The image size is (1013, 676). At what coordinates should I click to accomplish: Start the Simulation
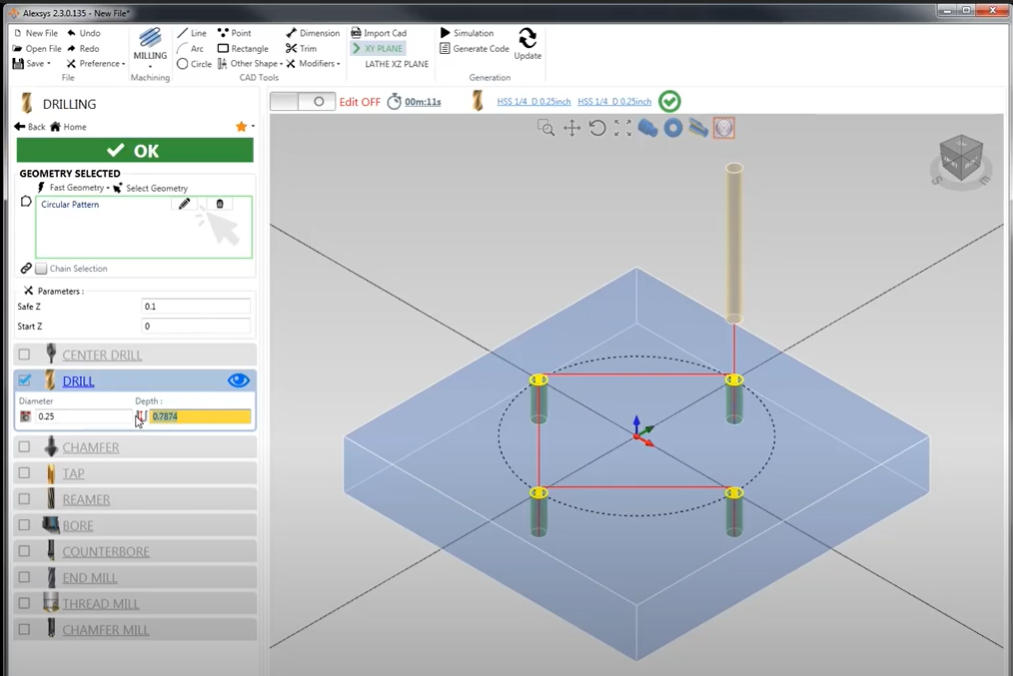[x=466, y=33]
